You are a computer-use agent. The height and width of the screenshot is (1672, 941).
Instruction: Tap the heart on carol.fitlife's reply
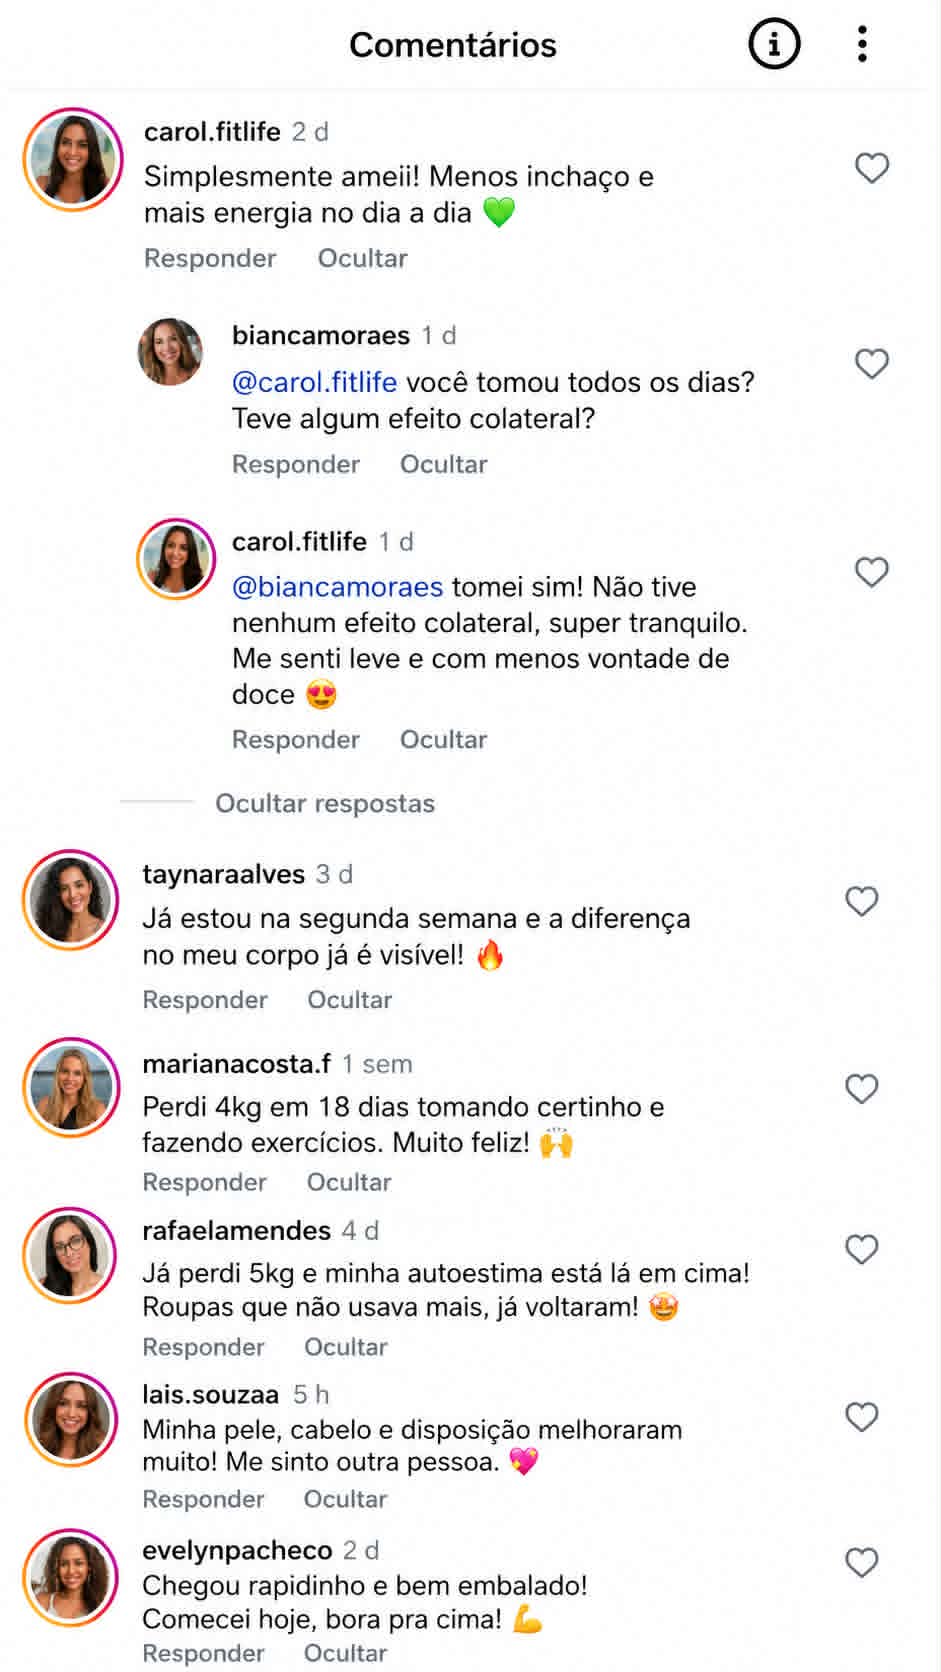point(872,572)
